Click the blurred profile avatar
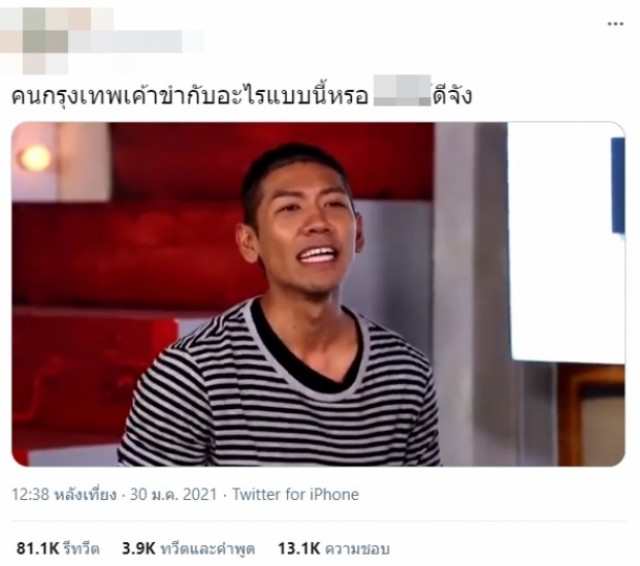The image size is (640, 566). pyautogui.click(x=34, y=40)
